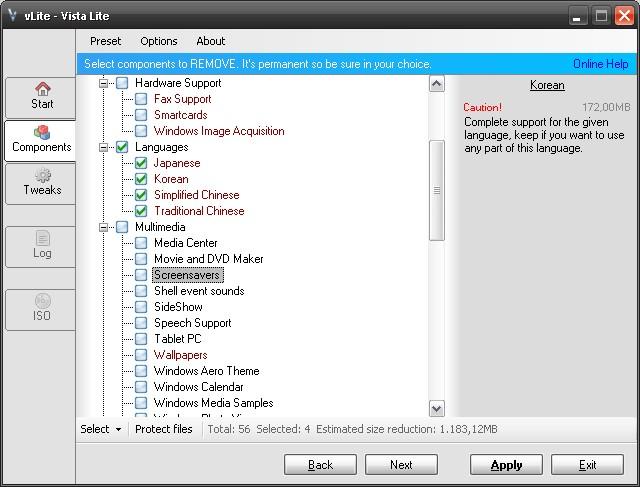The height and width of the screenshot is (487, 640).
Task: Select the Wallpapers tree item label
Action: click(x=181, y=355)
